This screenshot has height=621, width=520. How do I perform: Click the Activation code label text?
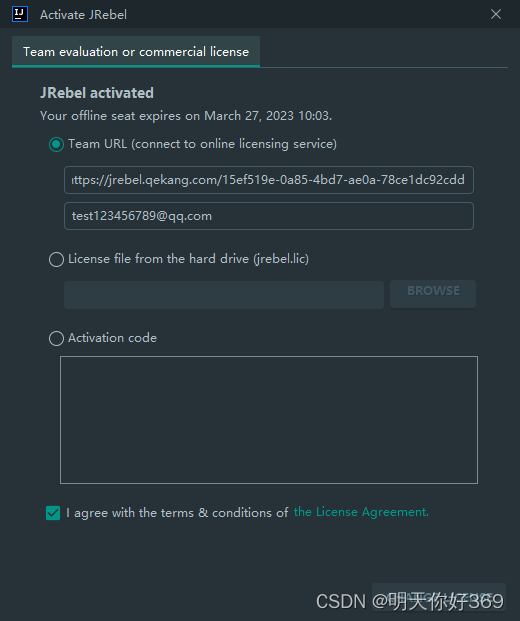(112, 338)
